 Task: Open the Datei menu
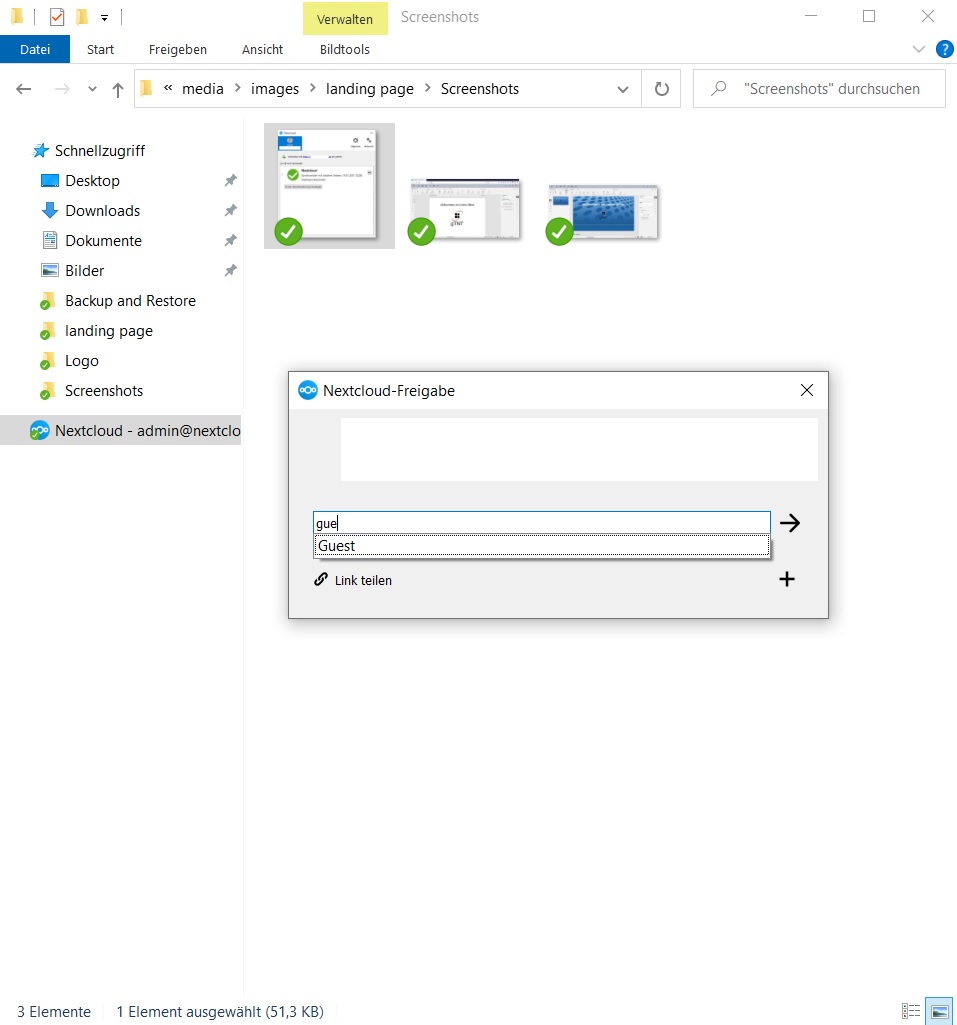tap(35, 49)
